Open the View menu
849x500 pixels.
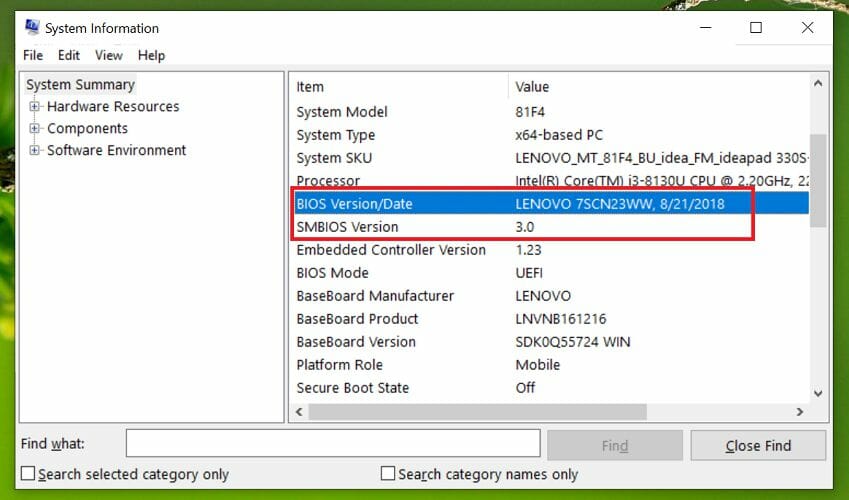[109, 55]
